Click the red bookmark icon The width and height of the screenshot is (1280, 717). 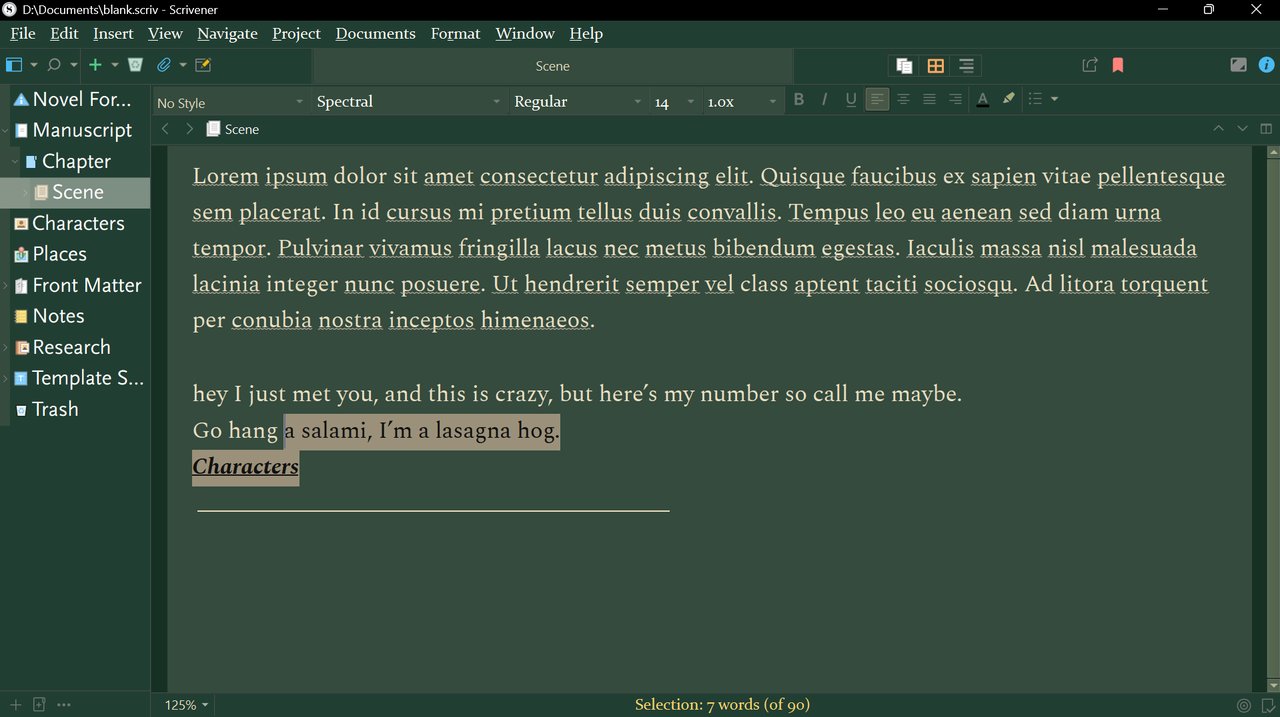[x=1118, y=65]
